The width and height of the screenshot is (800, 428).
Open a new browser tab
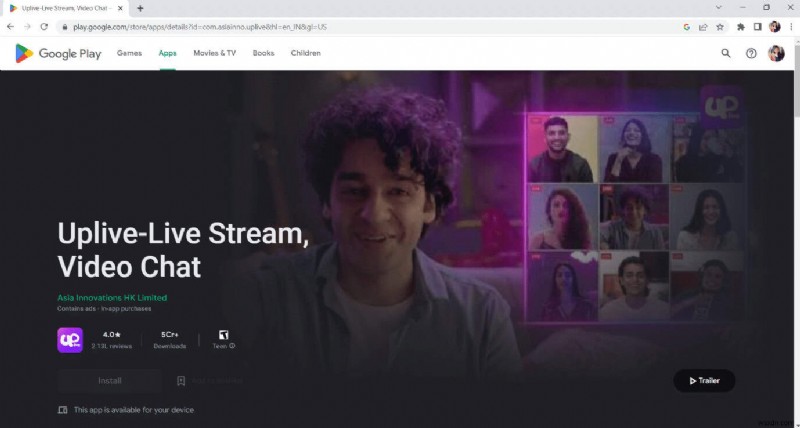click(x=140, y=8)
